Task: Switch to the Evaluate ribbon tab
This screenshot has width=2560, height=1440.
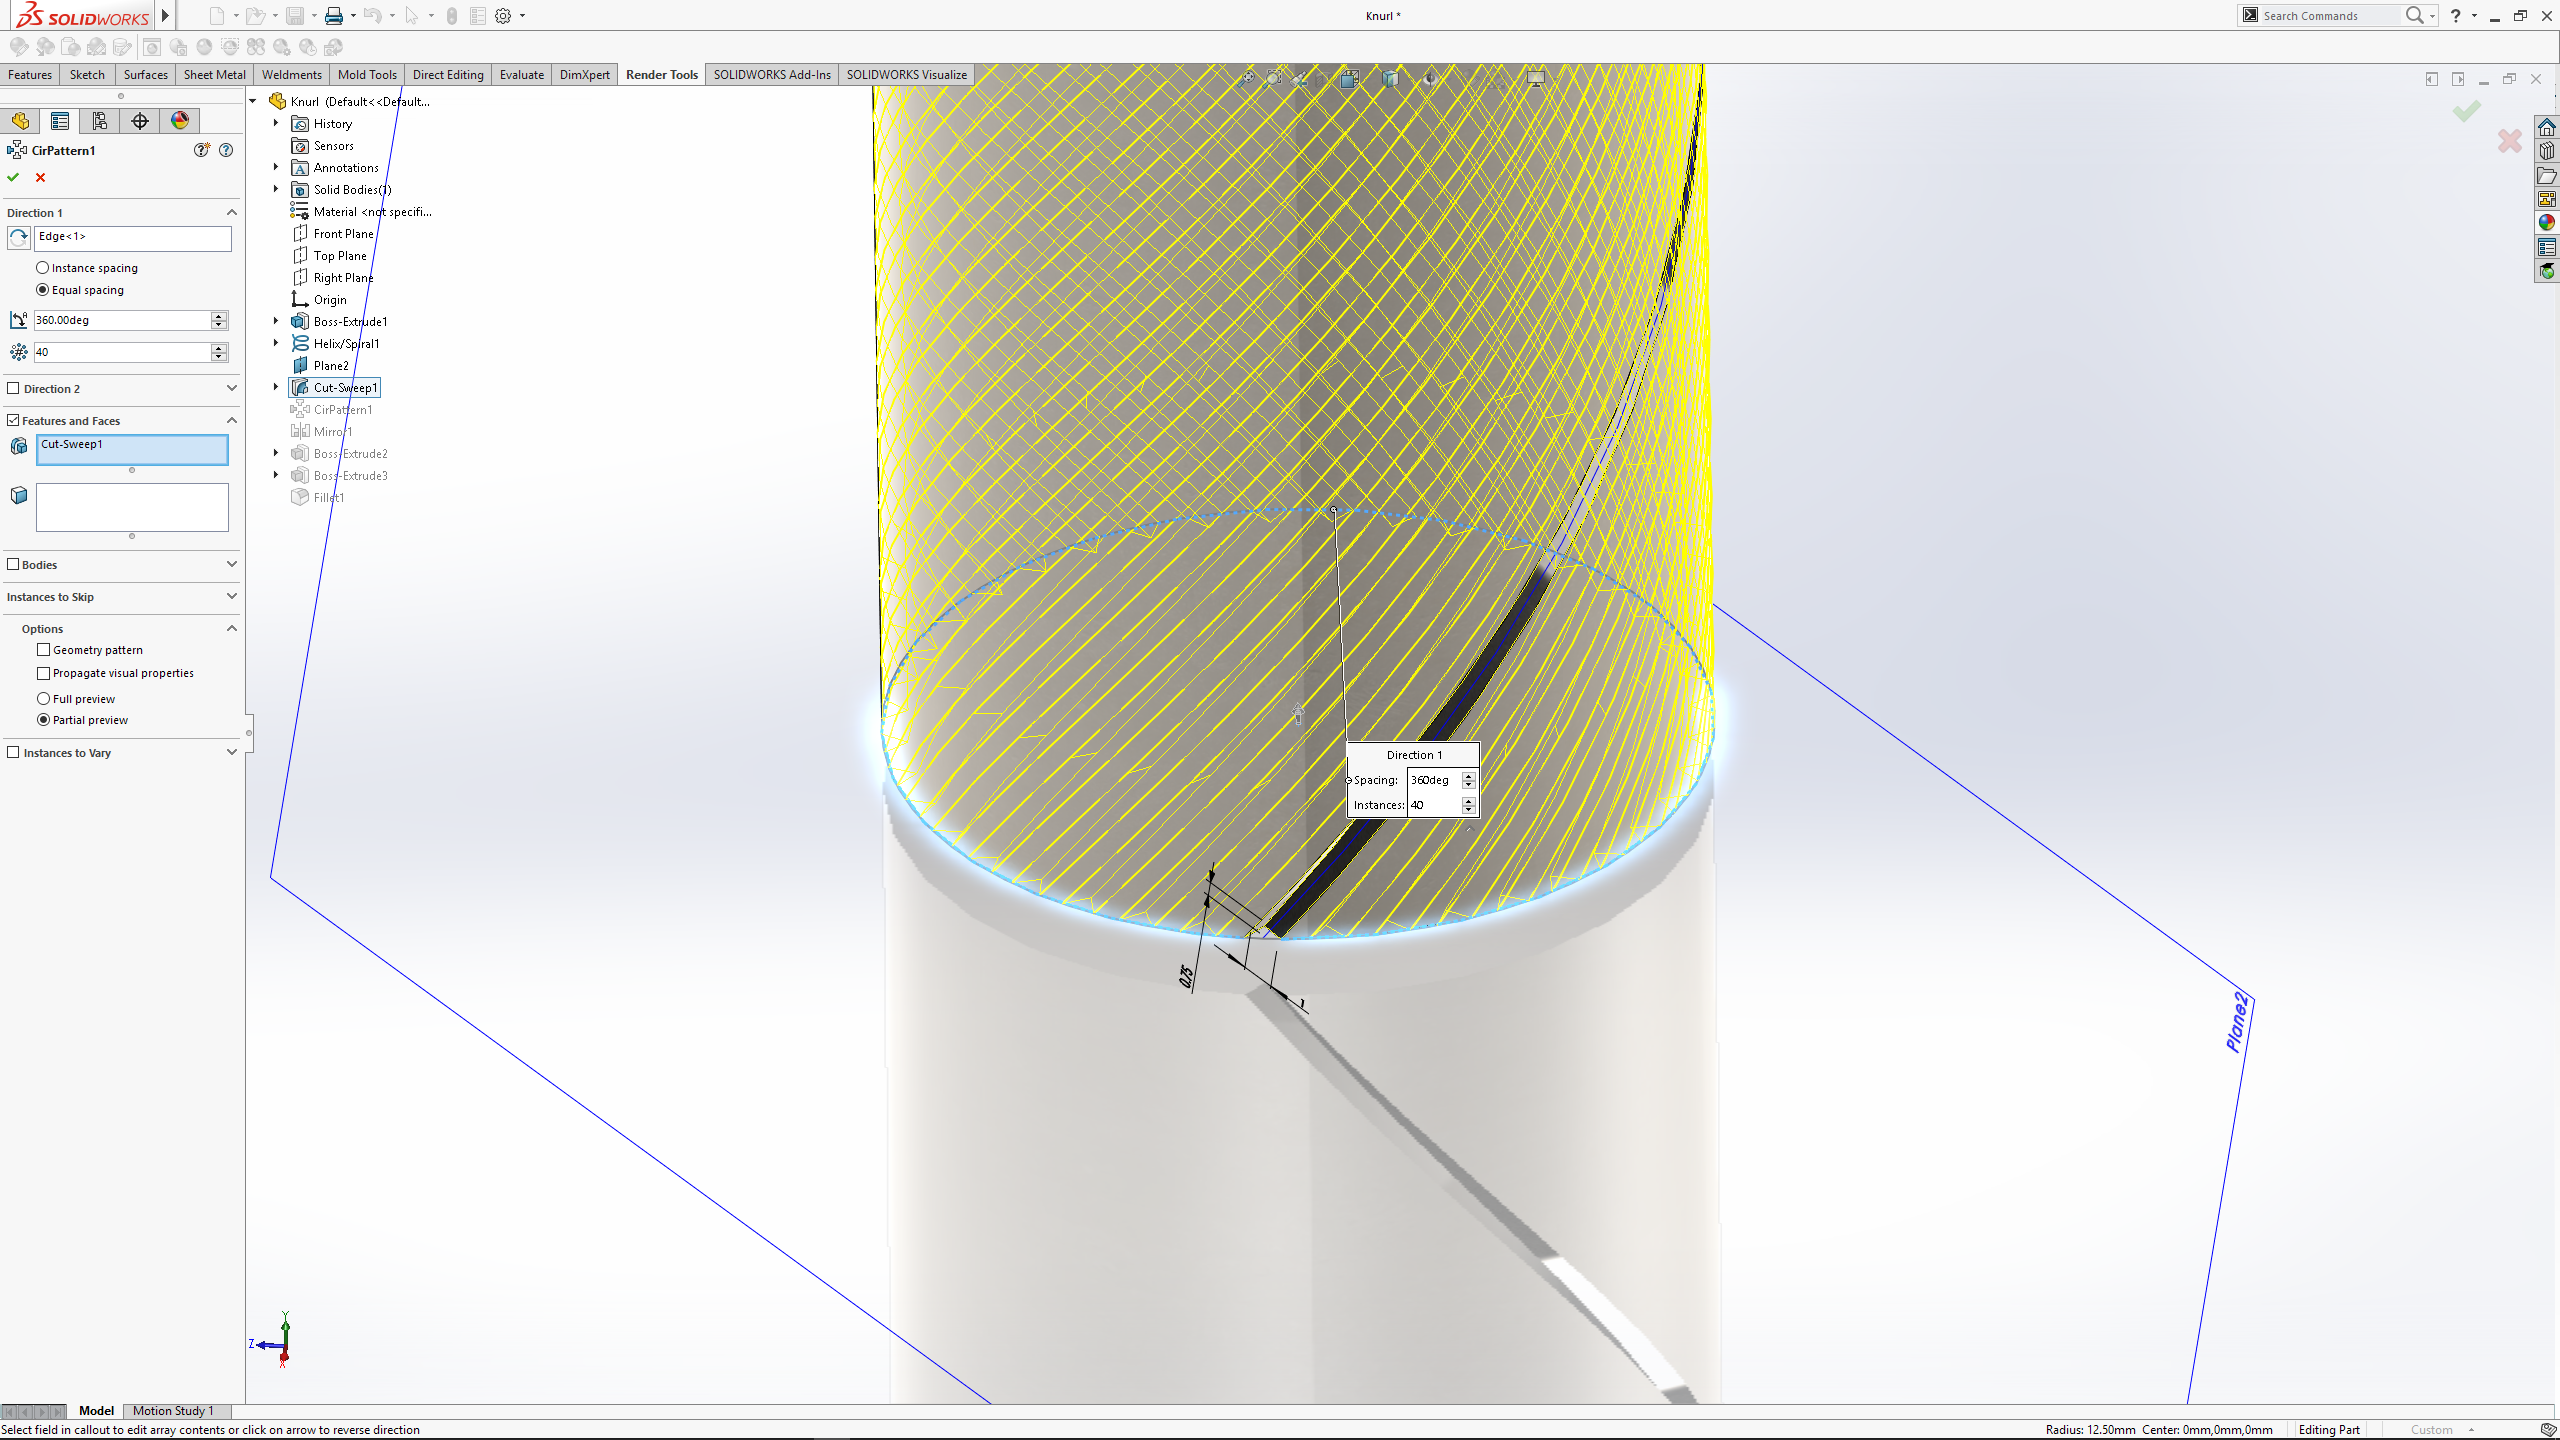Action: pos(521,75)
